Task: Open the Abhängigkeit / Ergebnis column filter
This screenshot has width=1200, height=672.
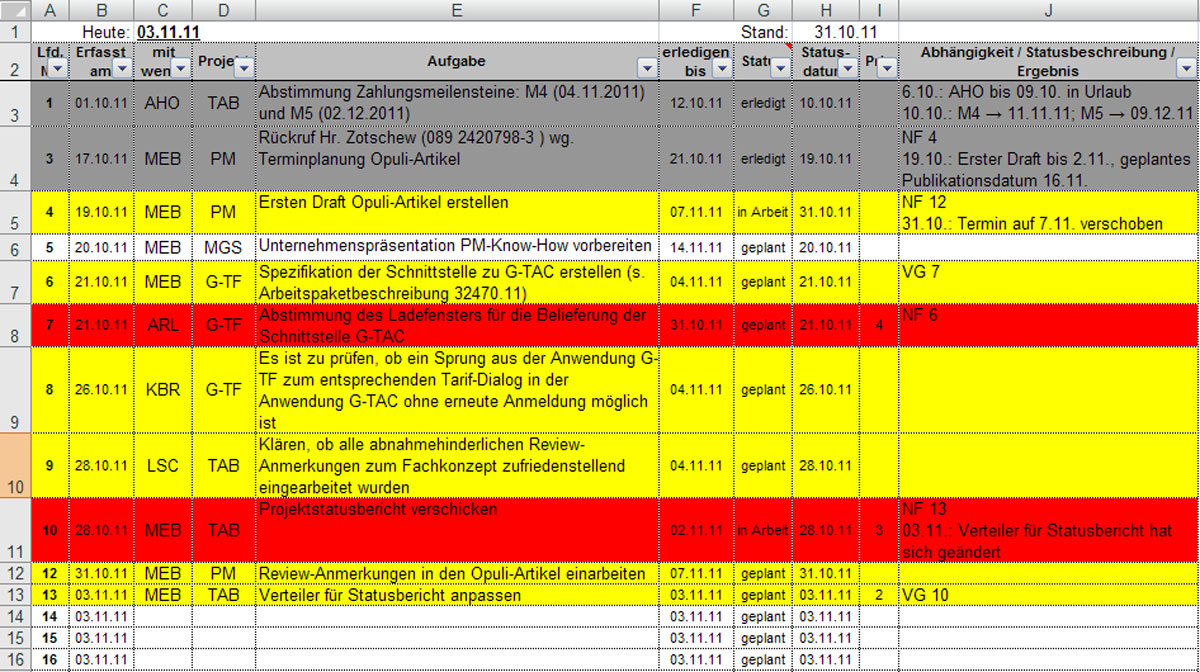Action: [1187, 68]
